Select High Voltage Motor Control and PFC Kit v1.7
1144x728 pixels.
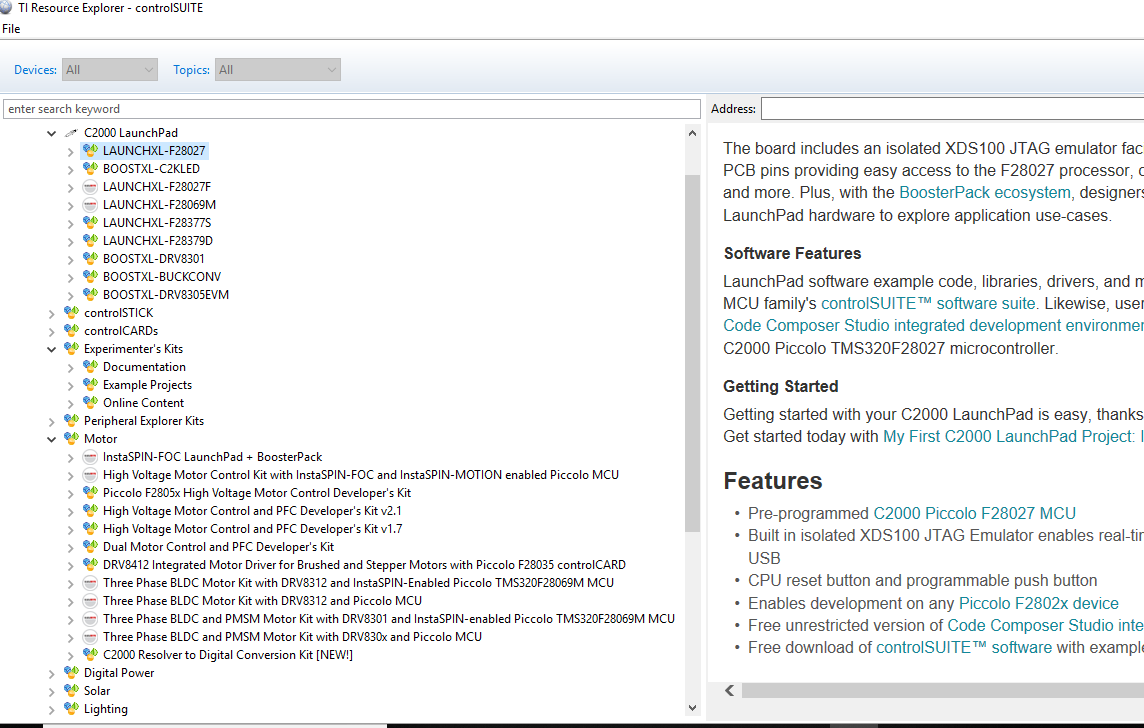[252, 529]
